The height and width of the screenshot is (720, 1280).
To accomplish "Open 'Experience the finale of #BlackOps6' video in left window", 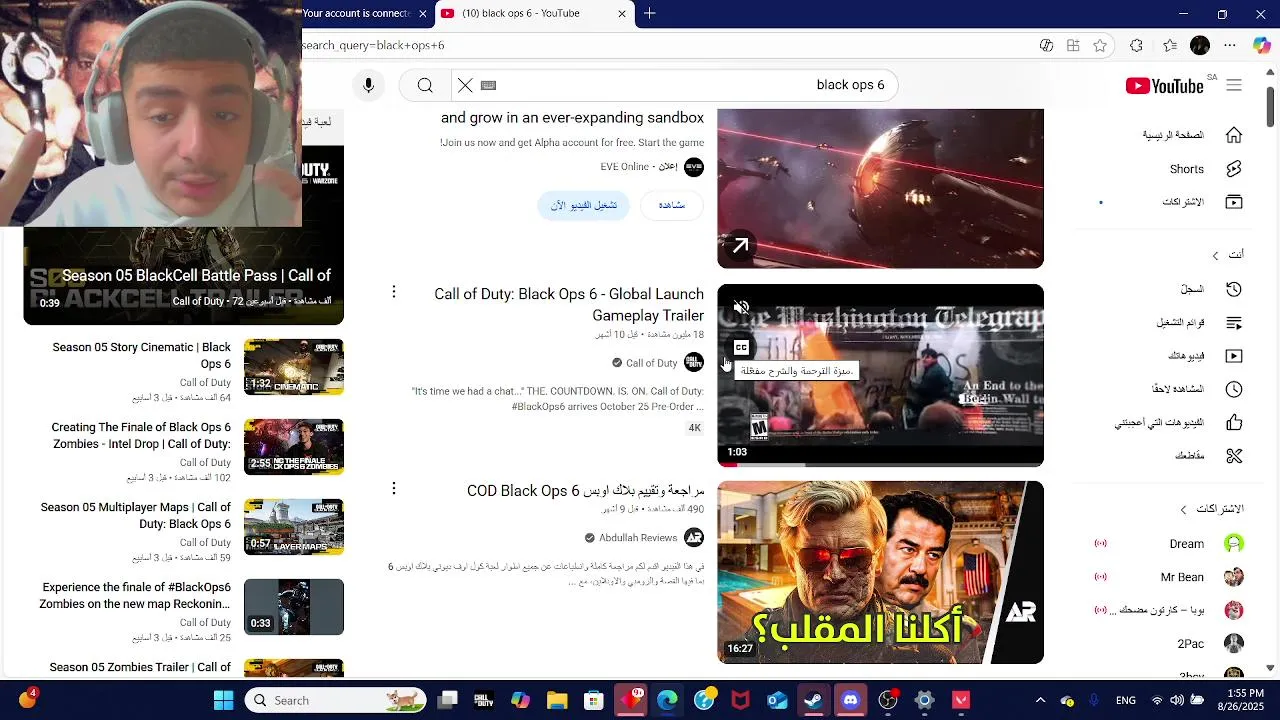I will click(135, 595).
